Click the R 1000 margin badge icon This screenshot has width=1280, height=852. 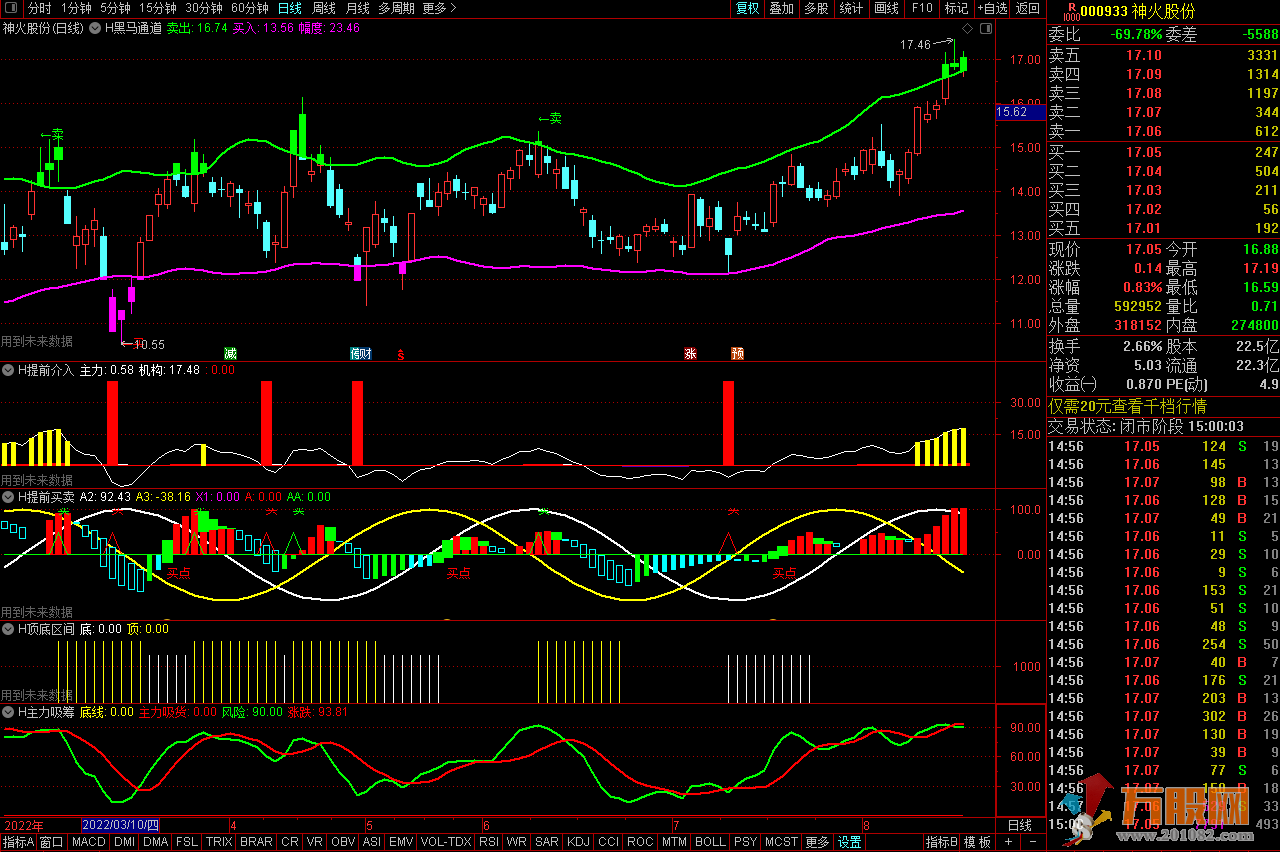pos(1071,11)
